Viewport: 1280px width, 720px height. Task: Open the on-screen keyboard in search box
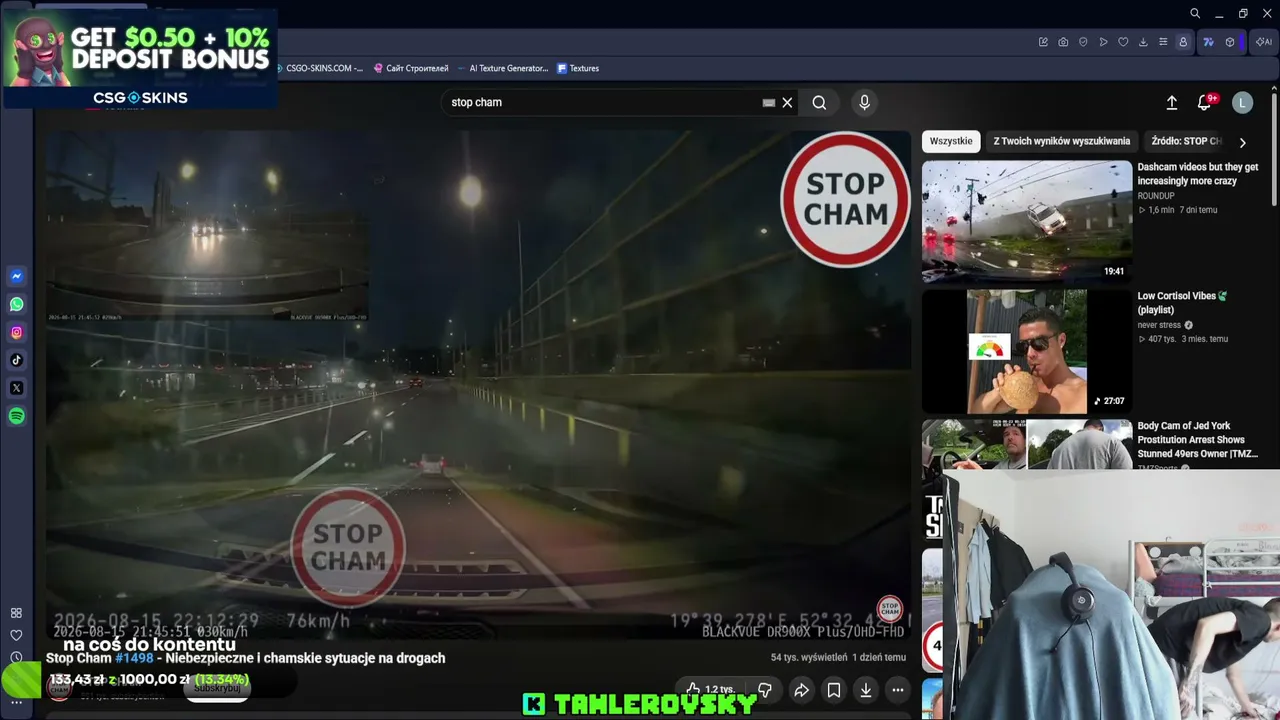click(768, 102)
